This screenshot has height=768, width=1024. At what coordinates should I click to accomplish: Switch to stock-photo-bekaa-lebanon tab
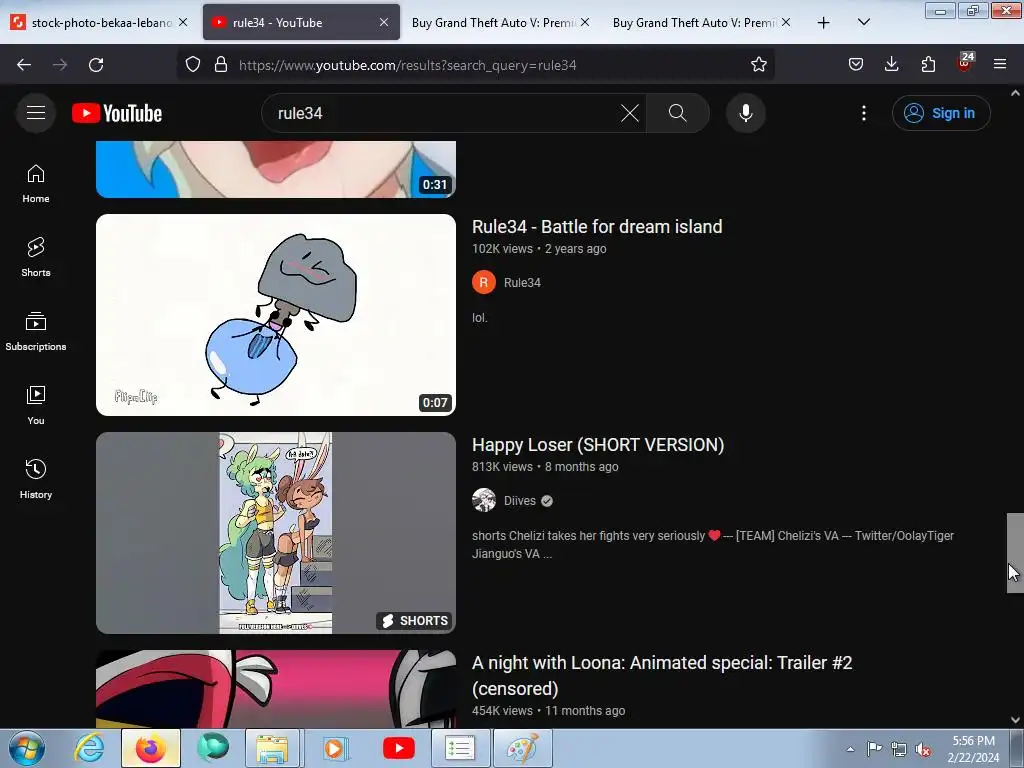coord(99,23)
